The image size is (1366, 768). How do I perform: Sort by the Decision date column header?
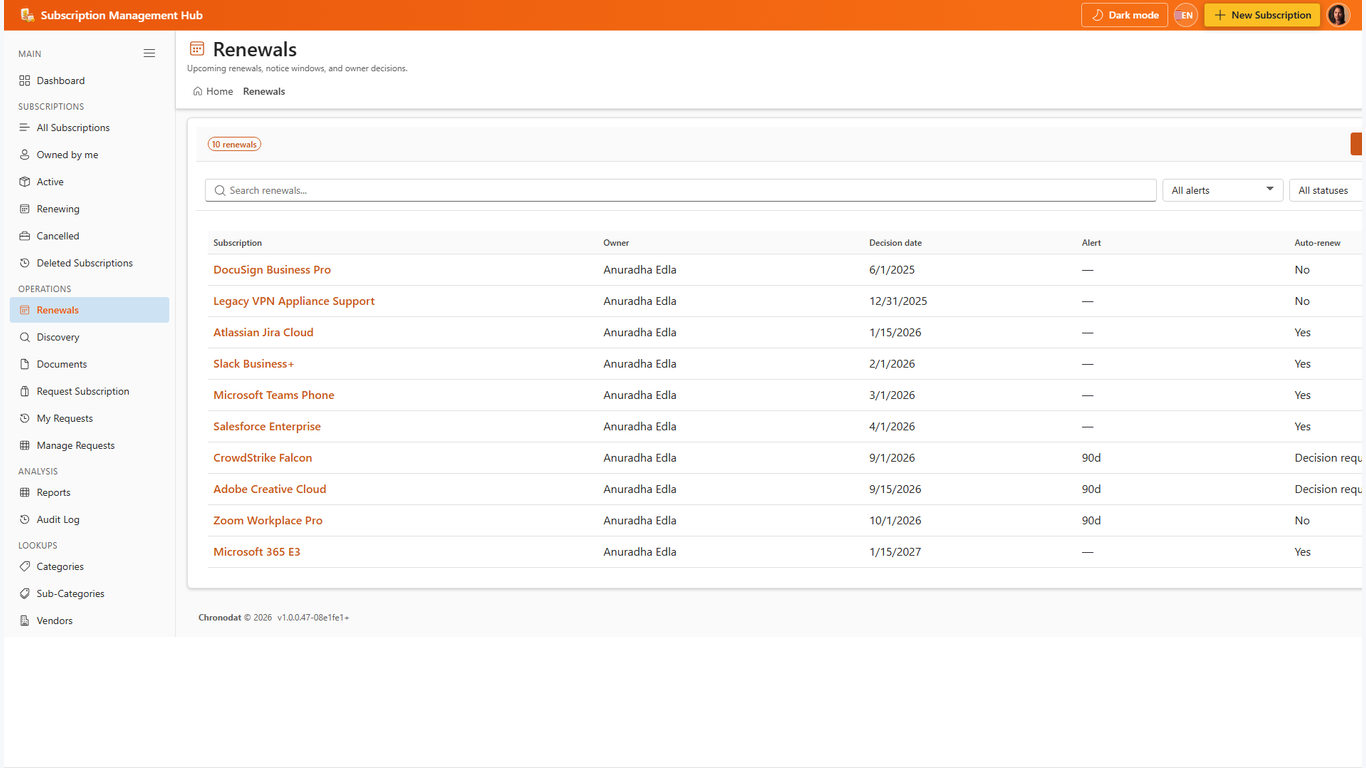pos(896,243)
